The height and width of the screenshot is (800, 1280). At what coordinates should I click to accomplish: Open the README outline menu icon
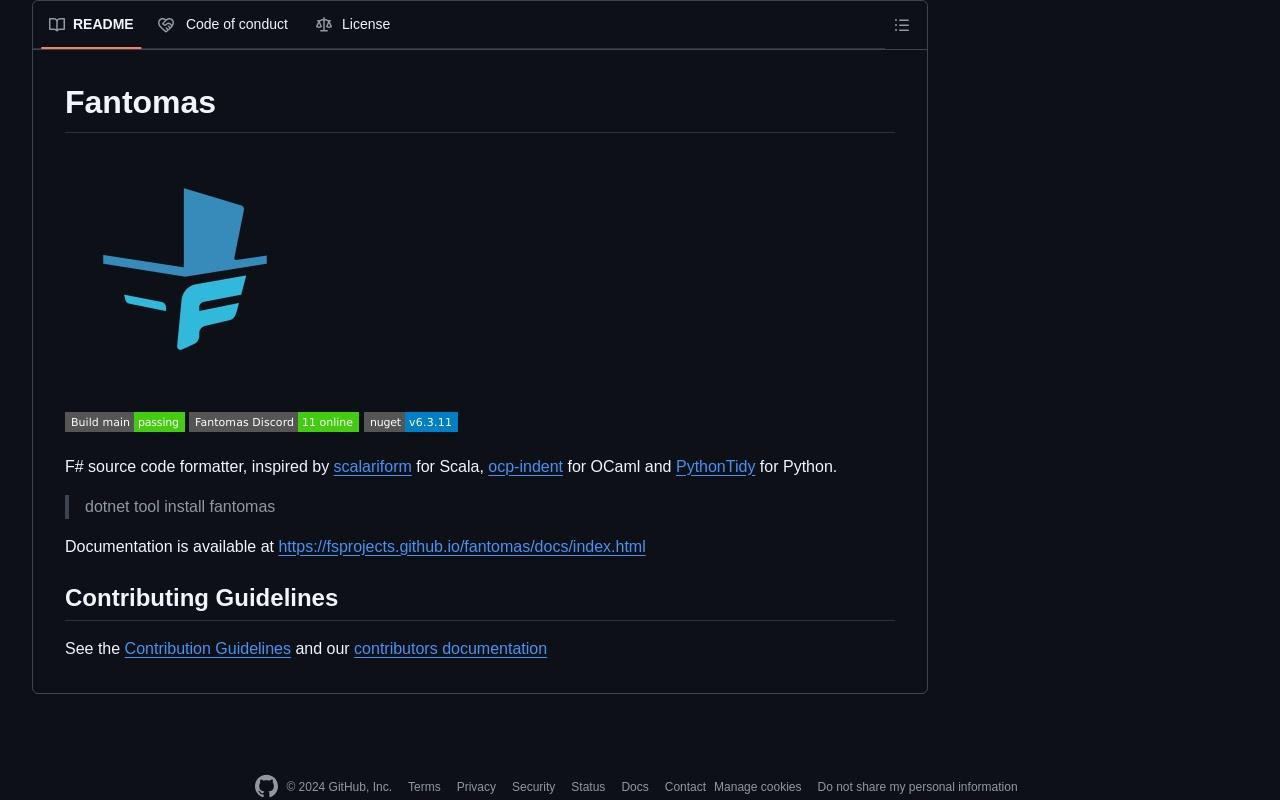click(x=901, y=25)
